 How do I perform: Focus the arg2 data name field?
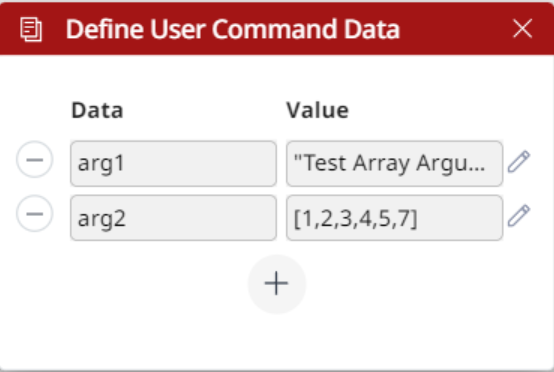pyautogui.click(x=173, y=218)
